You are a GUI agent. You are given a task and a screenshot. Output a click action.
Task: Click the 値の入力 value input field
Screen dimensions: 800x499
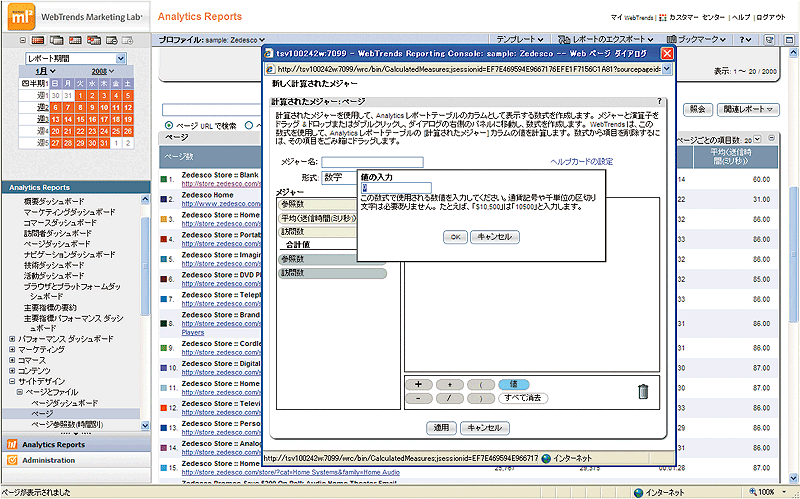[396, 188]
